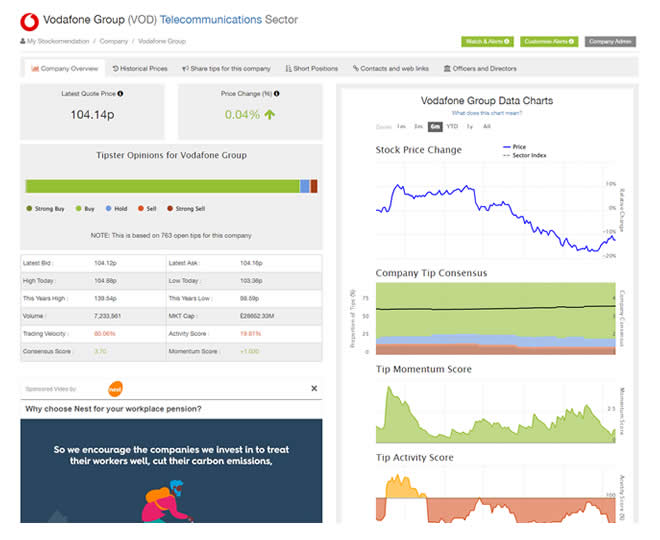Click the blue Hold legend dot
Image resolution: width=660 pixels, height=540 pixels.
coord(108,209)
